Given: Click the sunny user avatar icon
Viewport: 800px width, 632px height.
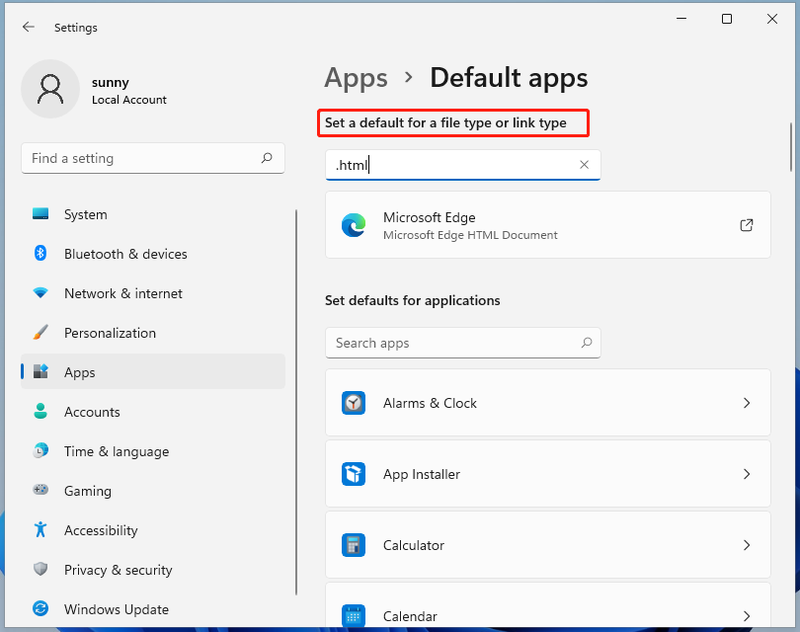Looking at the screenshot, I should pyautogui.click(x=51, y=89).
